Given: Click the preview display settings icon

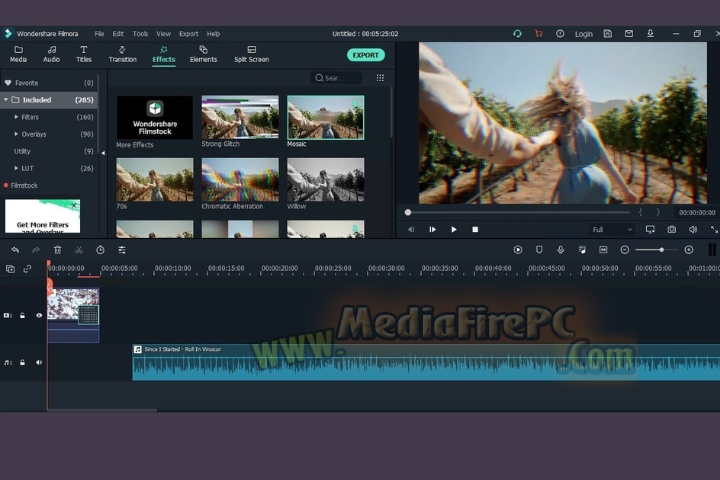Looking at the screenshot, I should [x=650, y=229].
